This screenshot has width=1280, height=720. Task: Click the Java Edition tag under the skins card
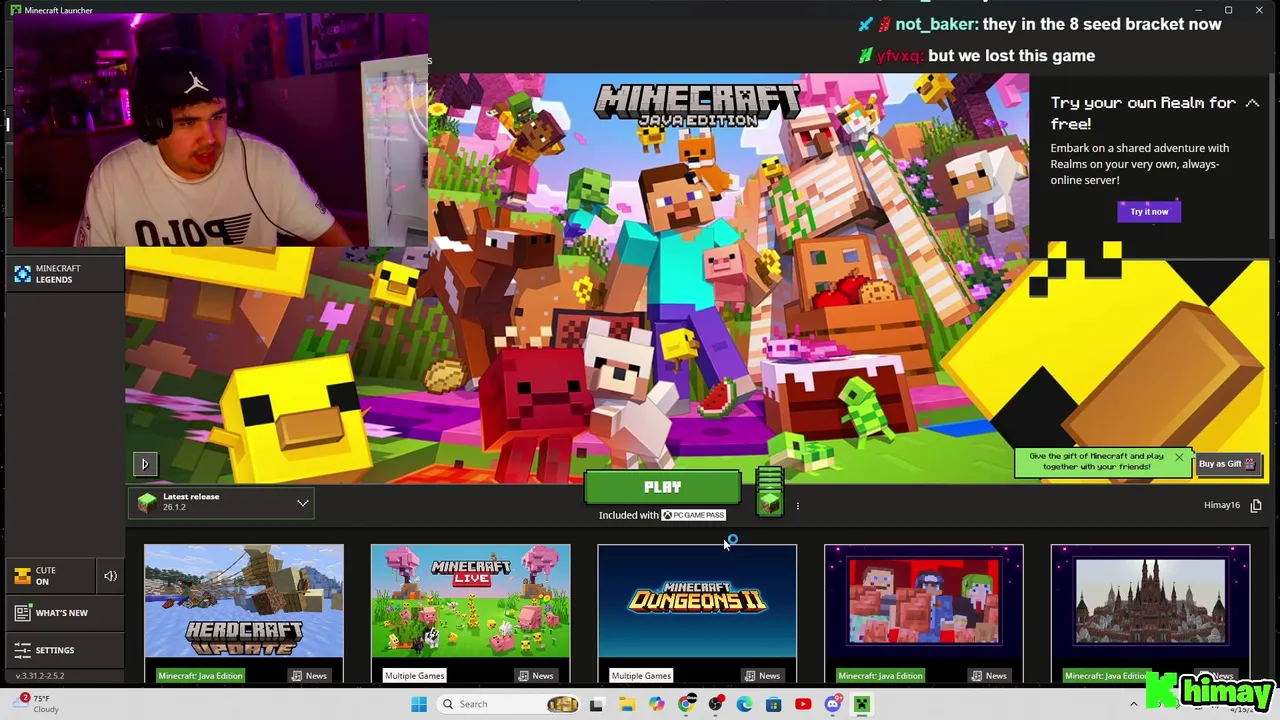[x=880, y=676]
